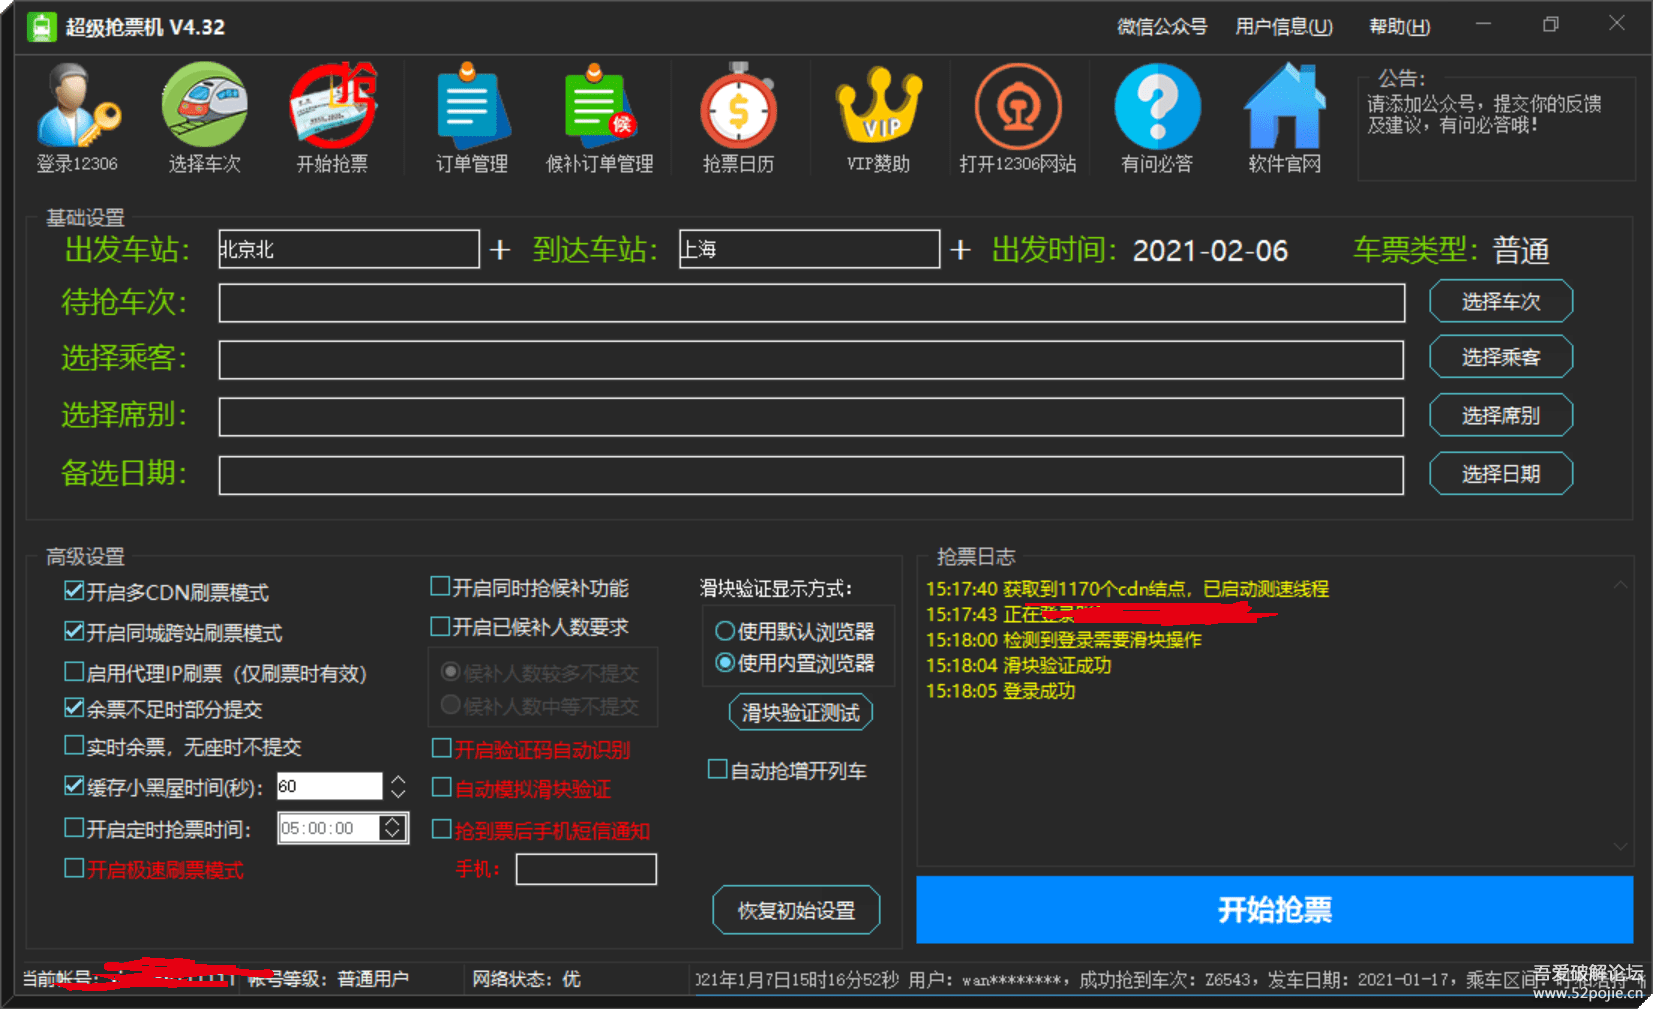The image size is (1653, 1010).
Task: Open 候补订单管理 waitlist orders
Action: [x=598, y=106]
